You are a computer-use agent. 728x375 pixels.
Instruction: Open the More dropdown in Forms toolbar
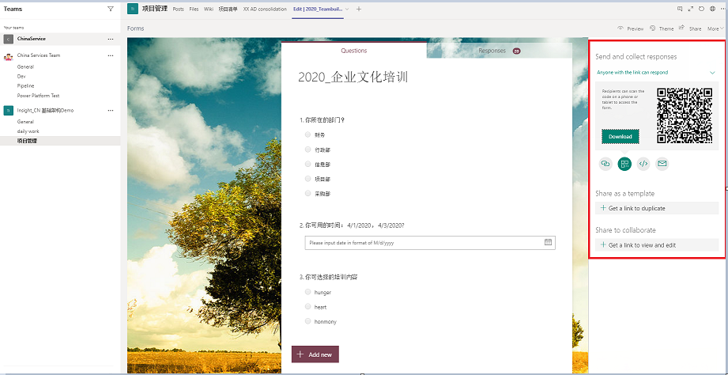[x=715, y=29]
